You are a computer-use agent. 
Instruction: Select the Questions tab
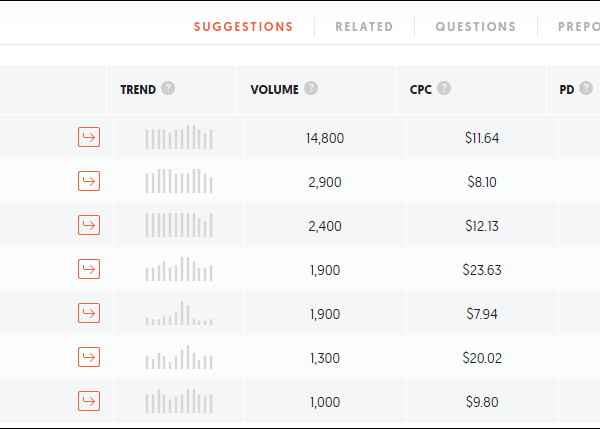[476, 27]
